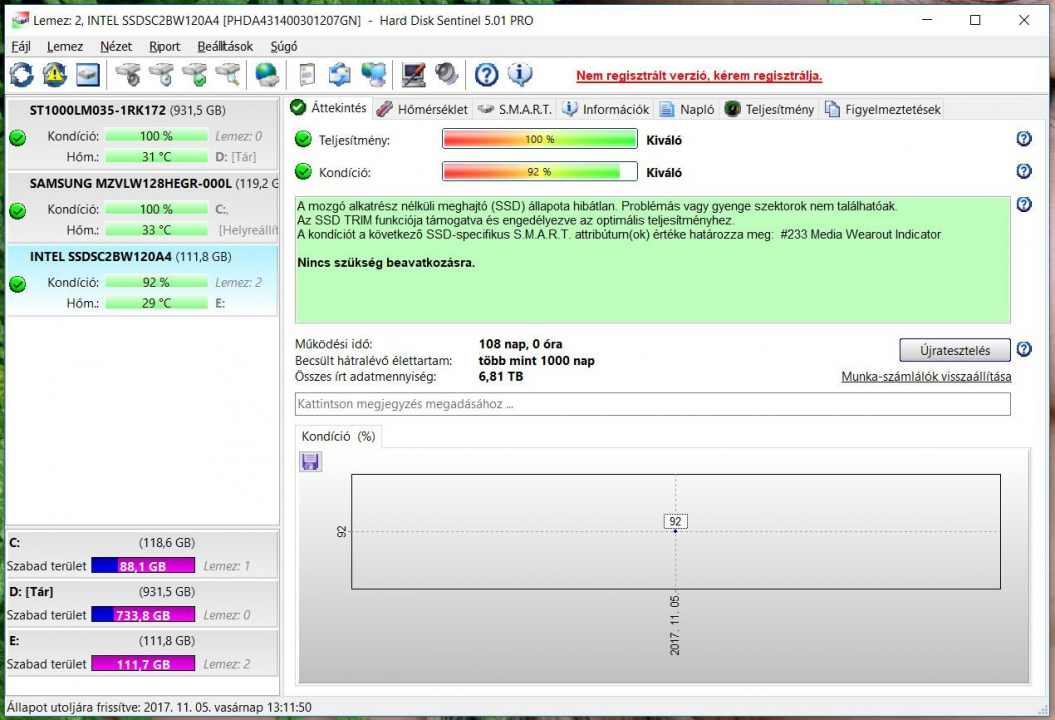Click ST1000LM035 temperature 31 °C bar
This screenshot has width=1055, height=720.
tap(156, 157)
